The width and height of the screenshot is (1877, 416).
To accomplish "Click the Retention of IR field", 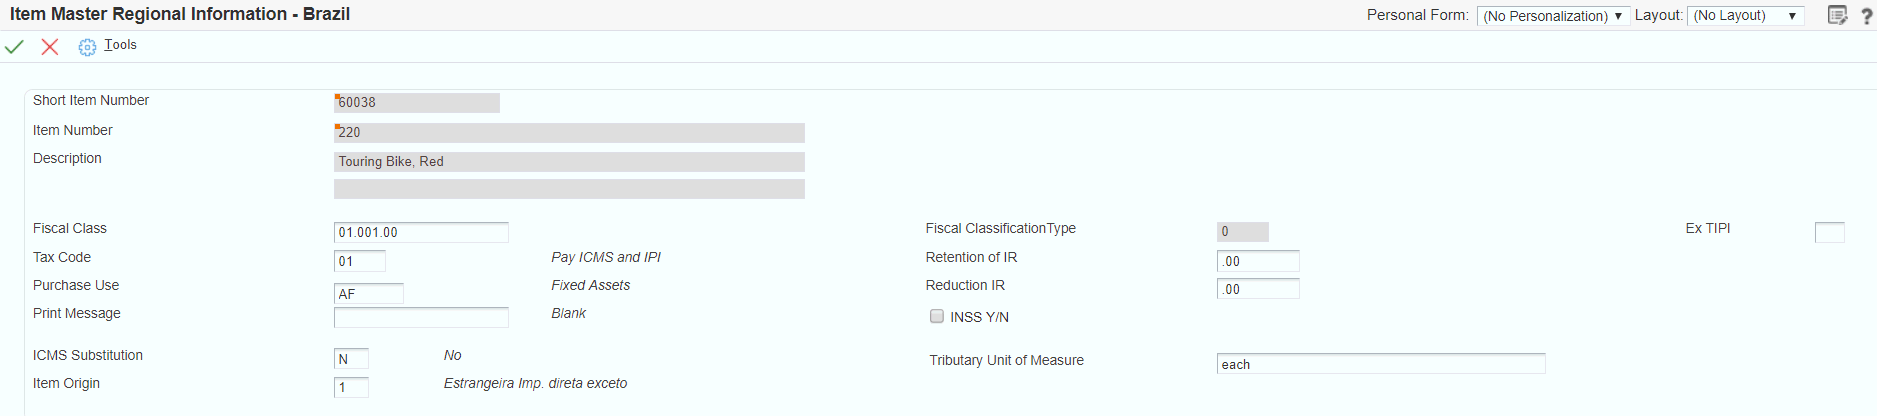I will [1258, 261].
